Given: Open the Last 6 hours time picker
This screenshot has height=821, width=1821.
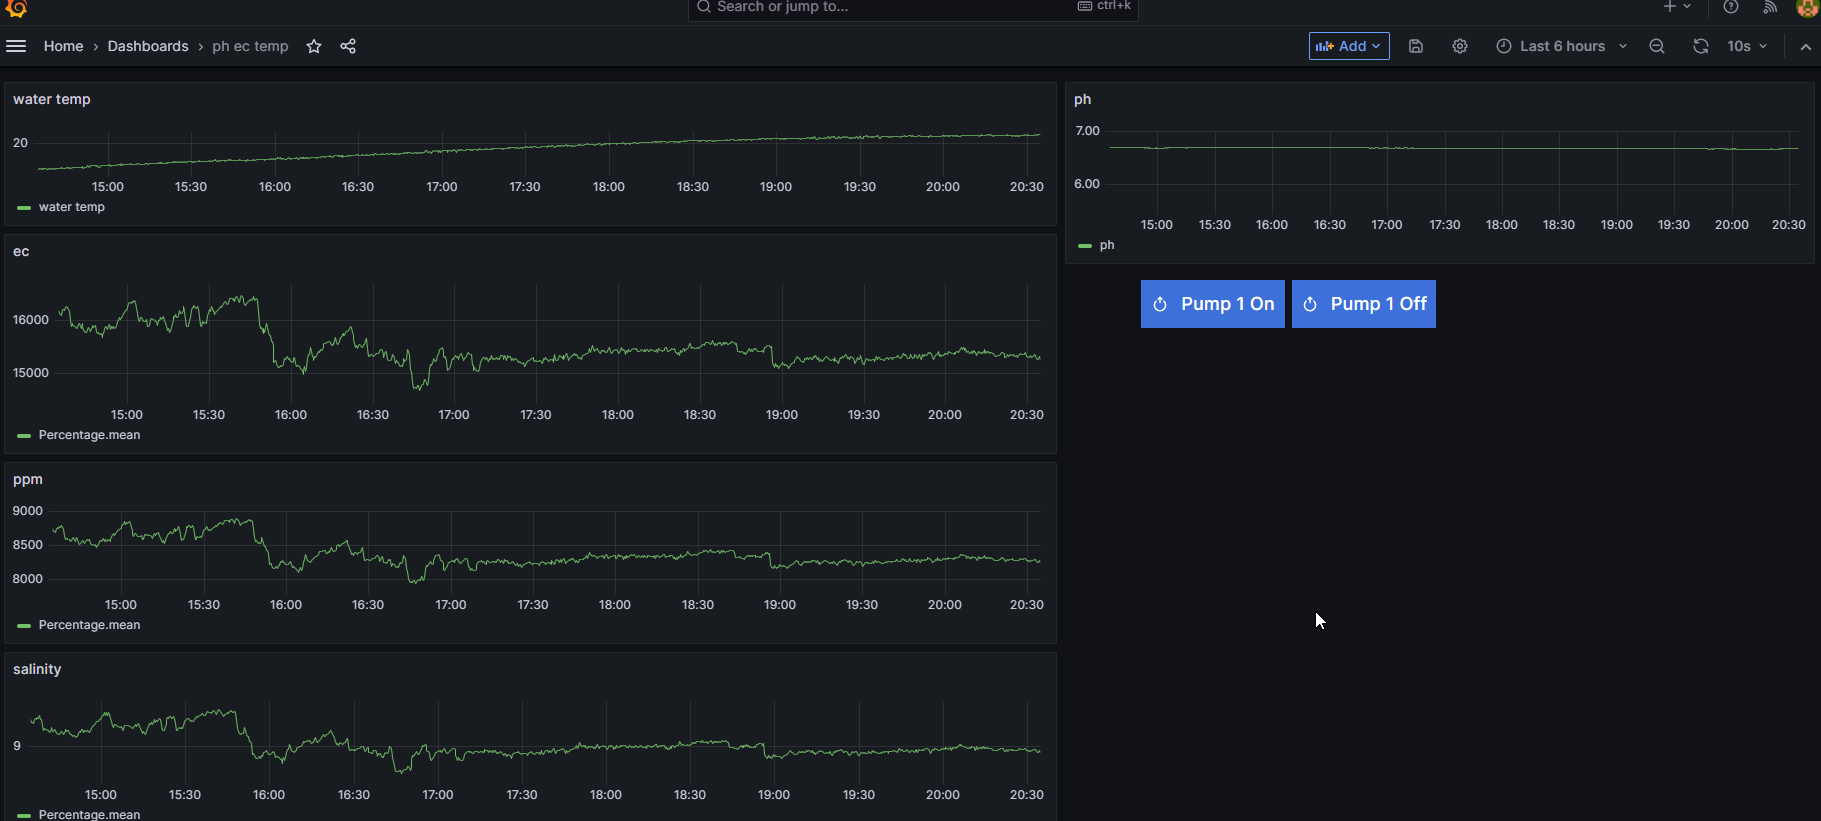Looking at the screenshot, I should (x=1562, y=46).
